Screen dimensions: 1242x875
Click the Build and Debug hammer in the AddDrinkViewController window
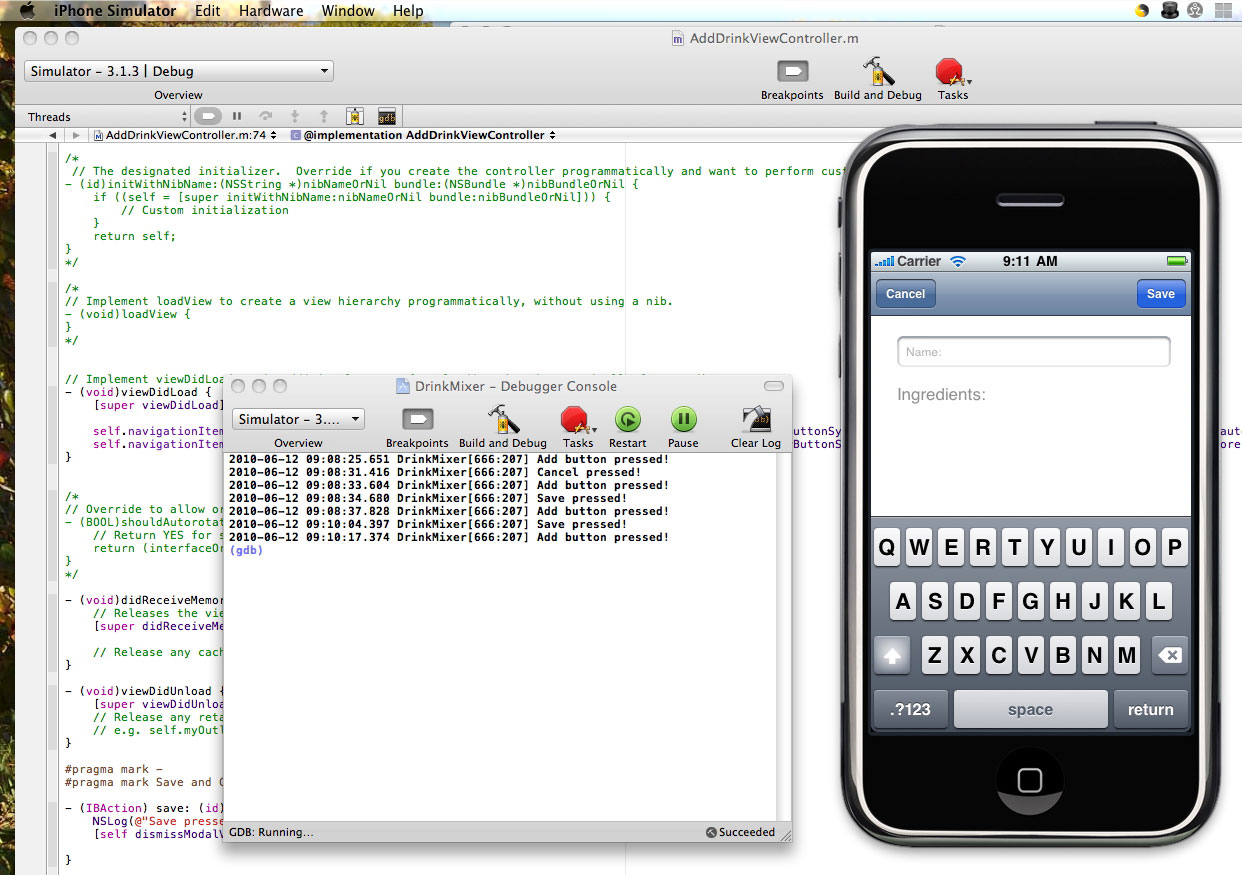tap(878, 72)
